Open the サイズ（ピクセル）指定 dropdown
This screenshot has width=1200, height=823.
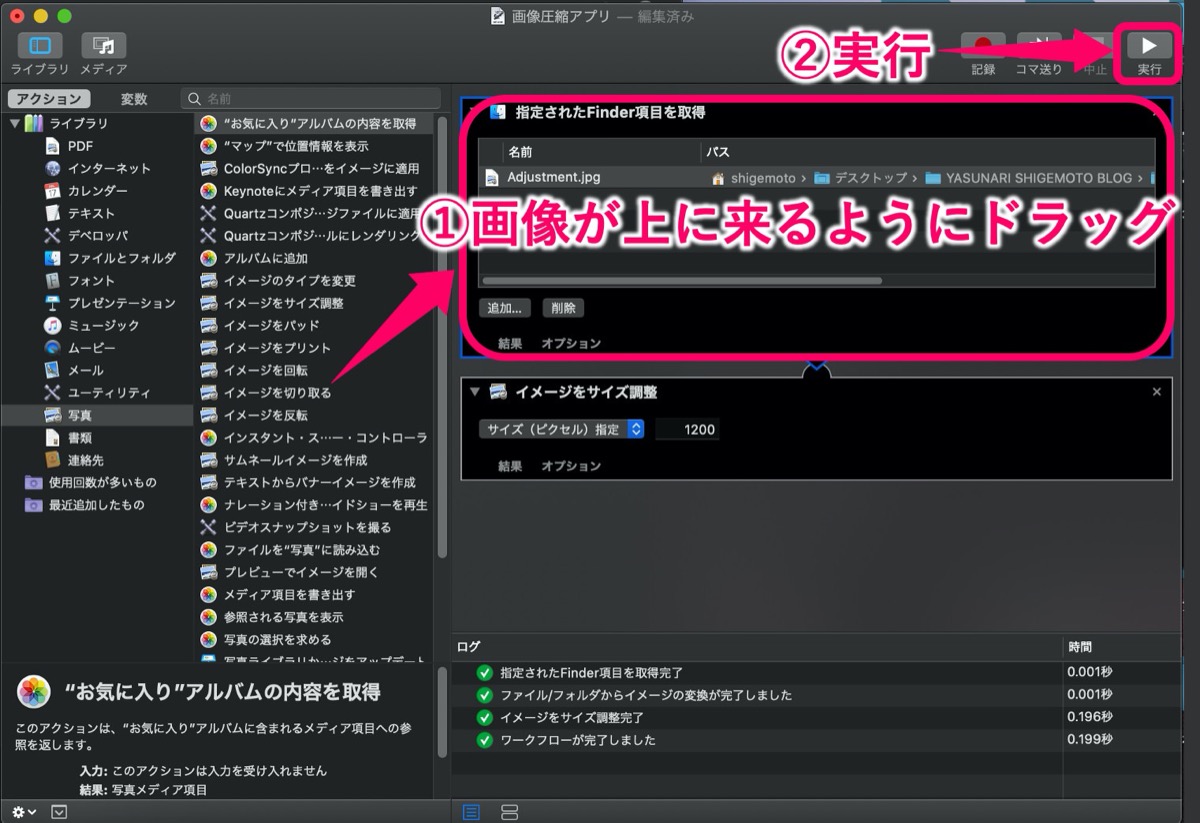pyautogui.click(x=561, y=429)
